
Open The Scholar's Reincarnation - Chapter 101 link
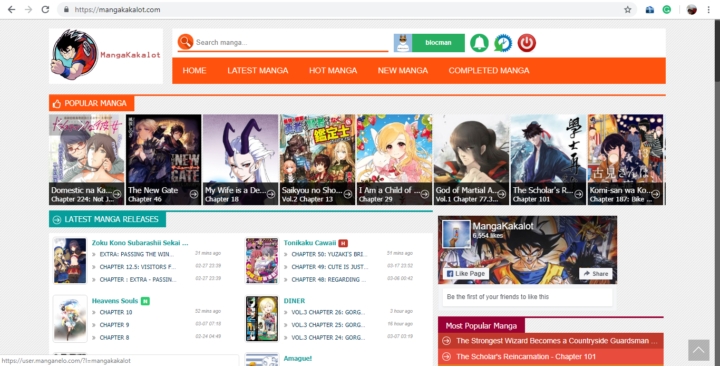526,356
